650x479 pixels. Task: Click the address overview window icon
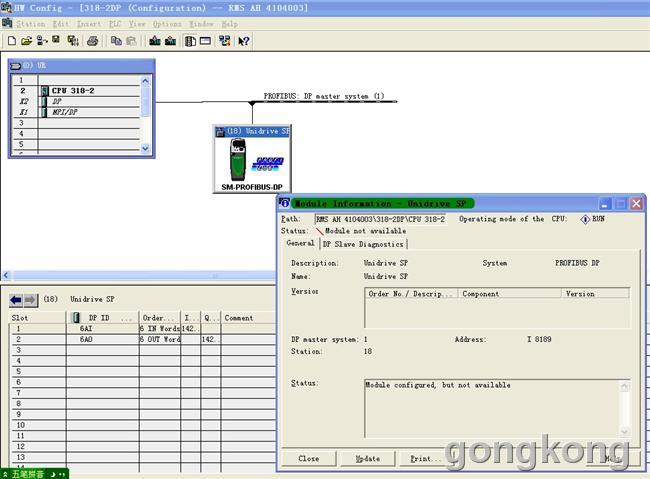coord(205,41)
